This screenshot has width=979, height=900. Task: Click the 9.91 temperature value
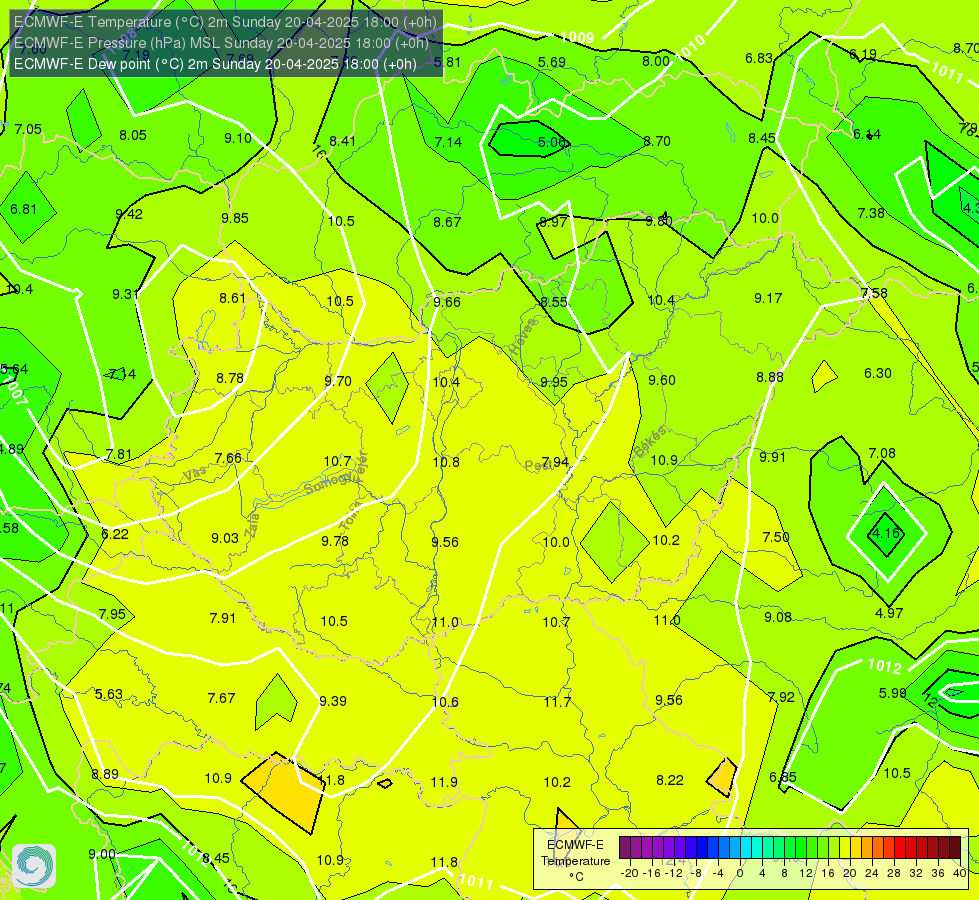pos(772,457)
